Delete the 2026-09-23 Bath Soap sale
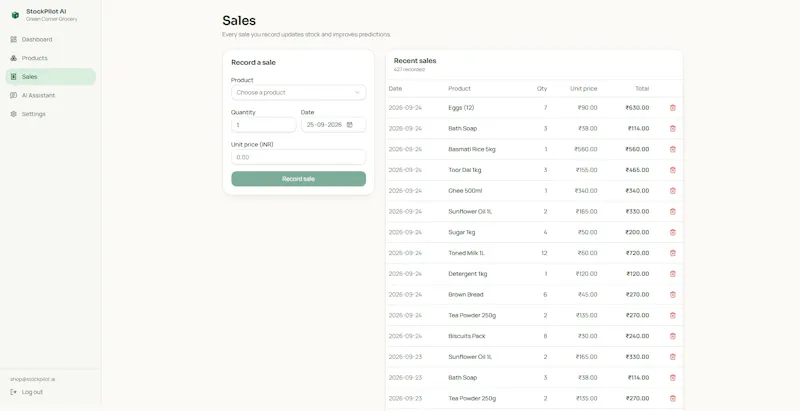The width and height of the screenshot is (800, 411). 672,377
